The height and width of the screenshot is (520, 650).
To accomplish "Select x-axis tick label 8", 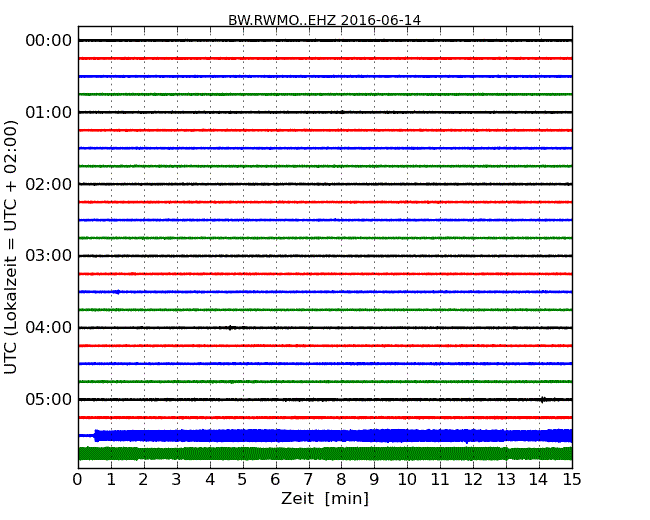I will tap(341, 480).
